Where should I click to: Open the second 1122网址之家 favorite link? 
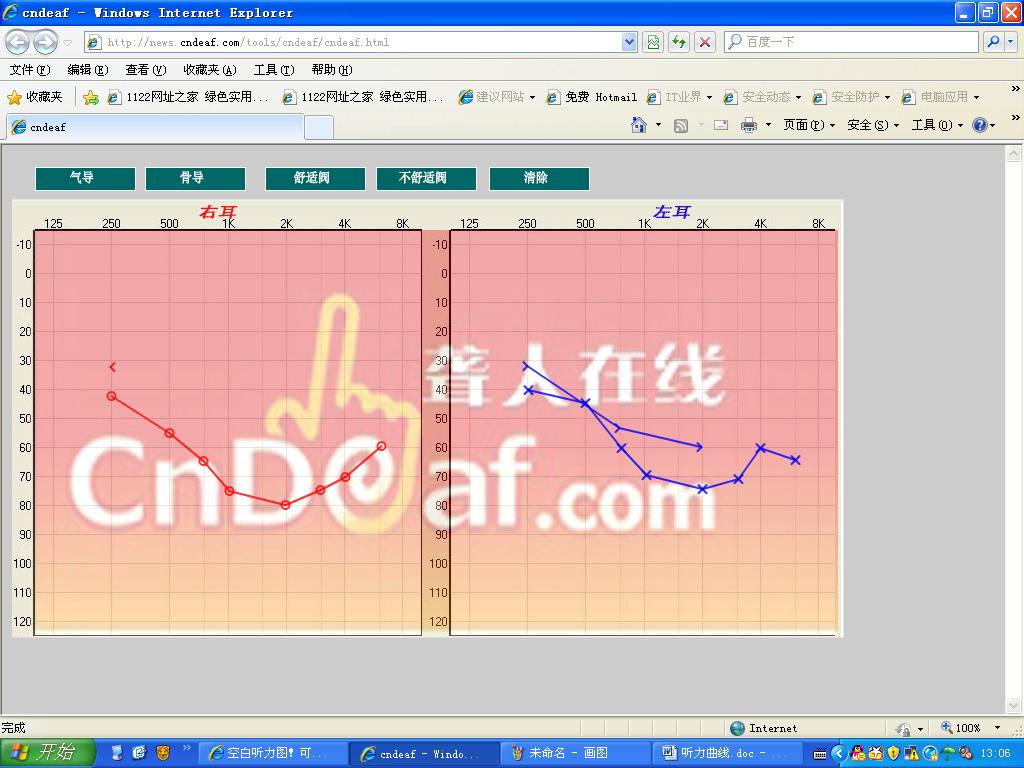click(x=363, y=97)
